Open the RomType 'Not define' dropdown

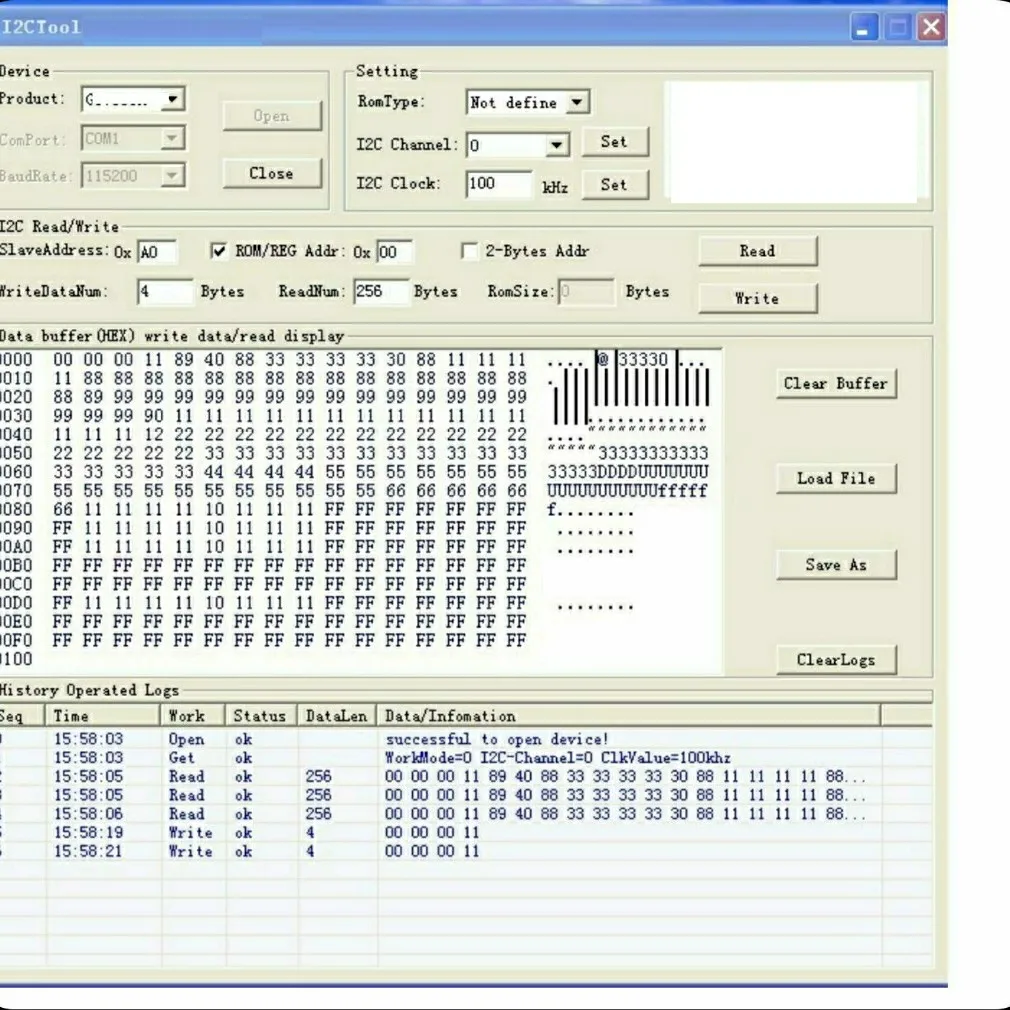tap(577, 102)
